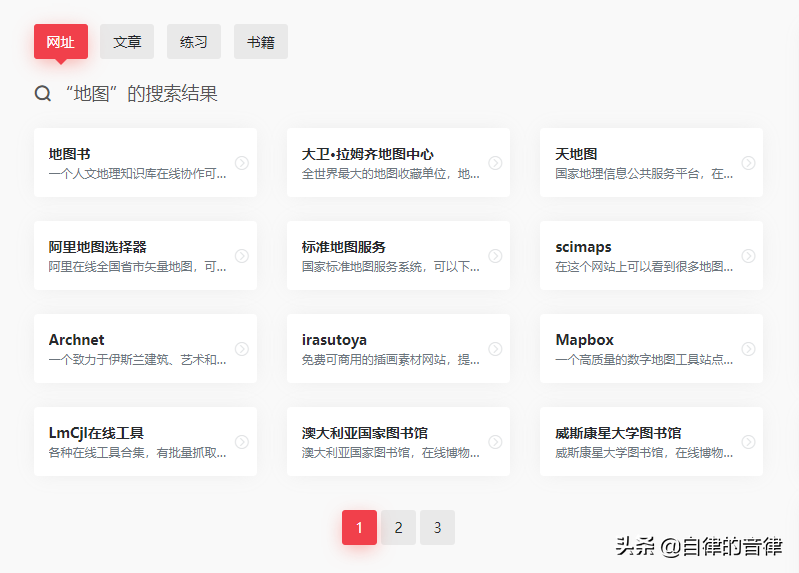Open the Archnet title link
Screen dimensions: 799x573
tap(76, 340)
